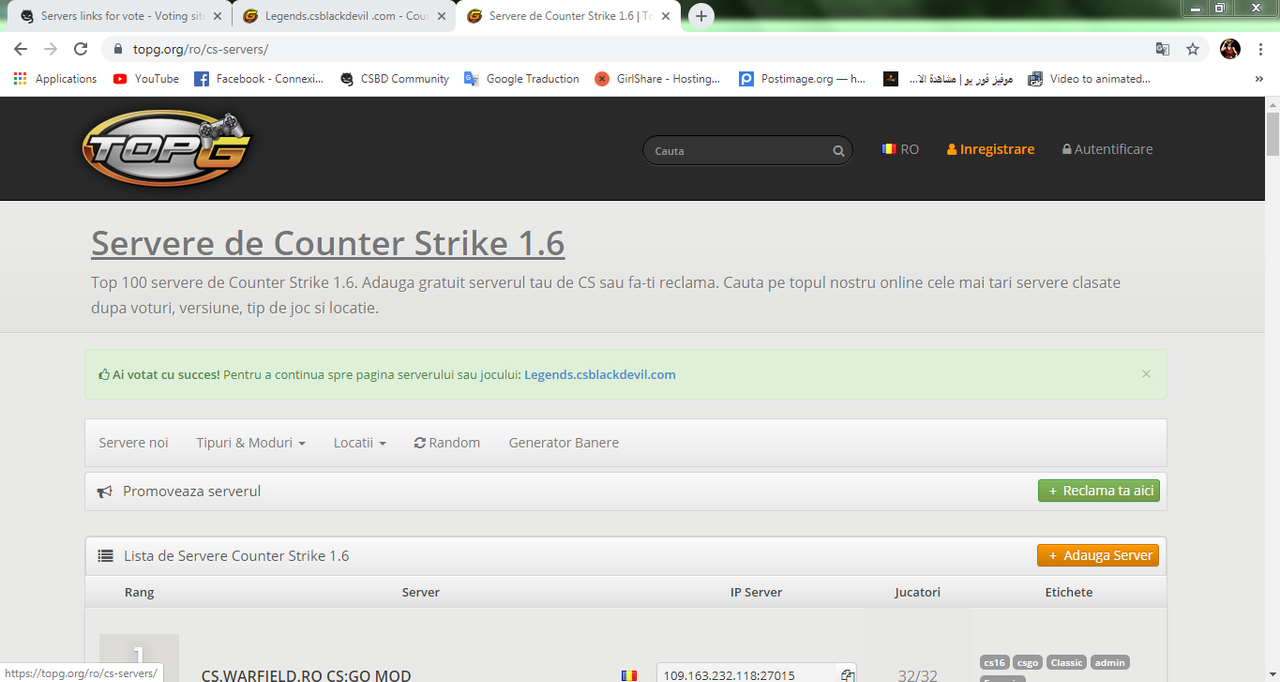Click the Rang column header
Image resolution: width=1280 pixels, height=682 pixels.
point(139,592)
